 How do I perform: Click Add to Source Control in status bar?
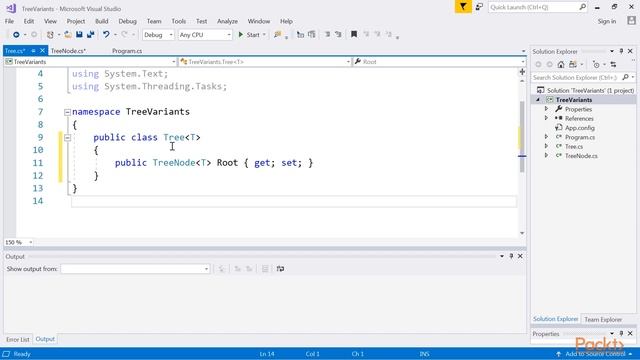point(594,354)
